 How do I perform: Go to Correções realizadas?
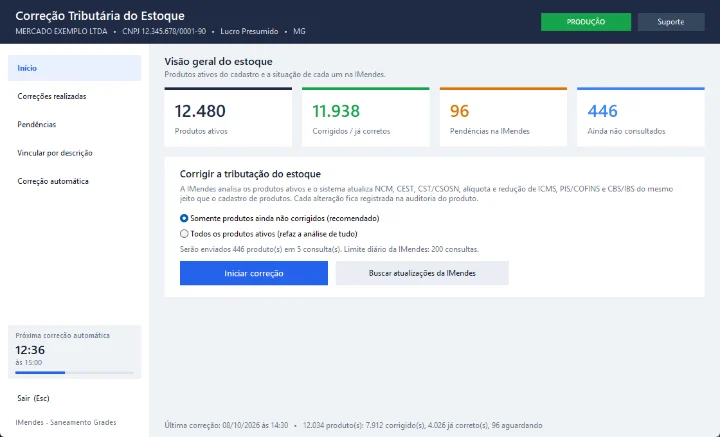coord(74,96)
